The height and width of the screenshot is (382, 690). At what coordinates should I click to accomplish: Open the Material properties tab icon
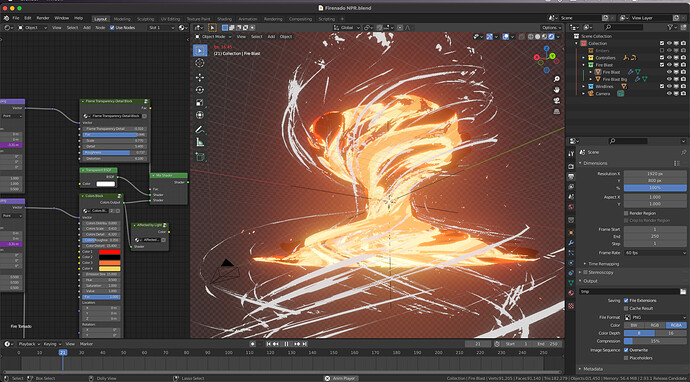tap(571, 293)
